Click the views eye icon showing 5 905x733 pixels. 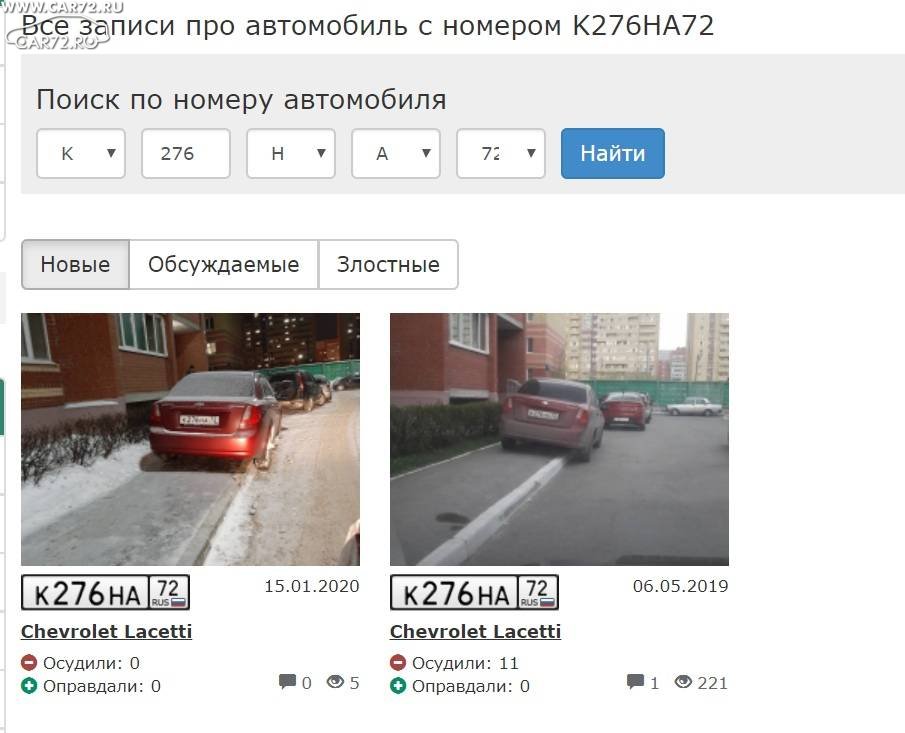pyautogui.click(x=335, y=682)
